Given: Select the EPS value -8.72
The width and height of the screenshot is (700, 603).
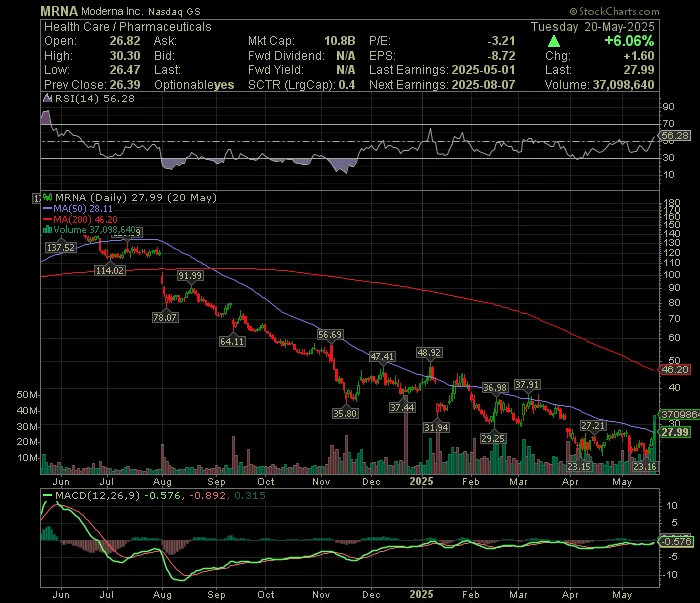Looking at the screenshot, I should (x=501, y=56).
